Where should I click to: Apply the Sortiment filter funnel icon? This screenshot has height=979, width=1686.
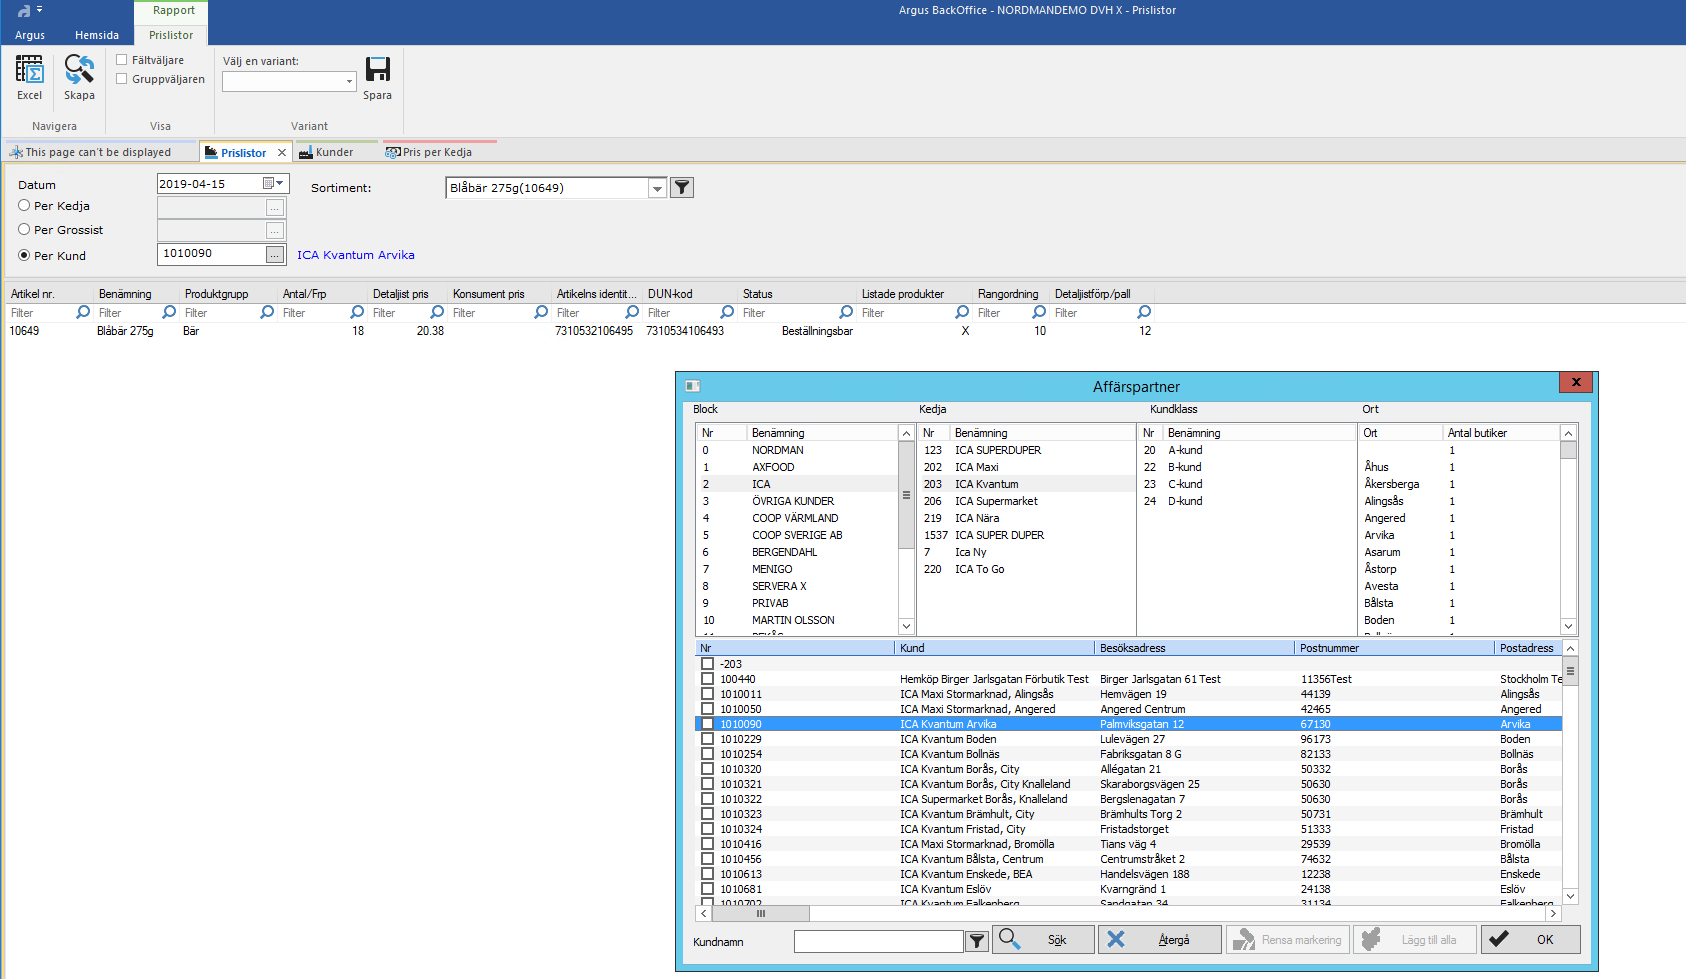coord(682,188)
